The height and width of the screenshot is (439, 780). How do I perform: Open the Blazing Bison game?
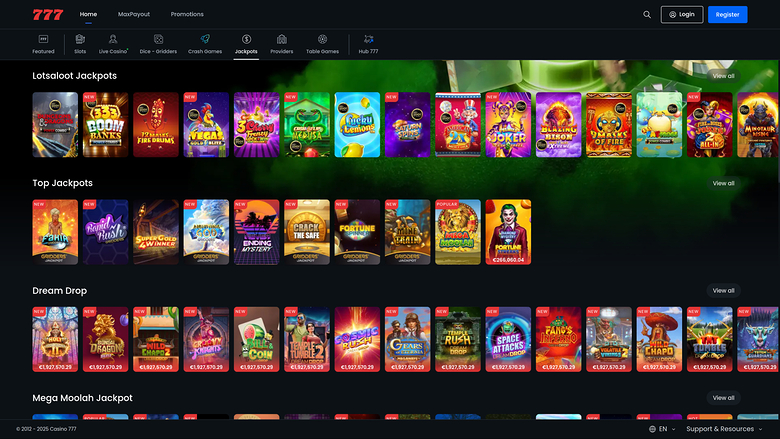pyautogui.click(x=559, y=125)
